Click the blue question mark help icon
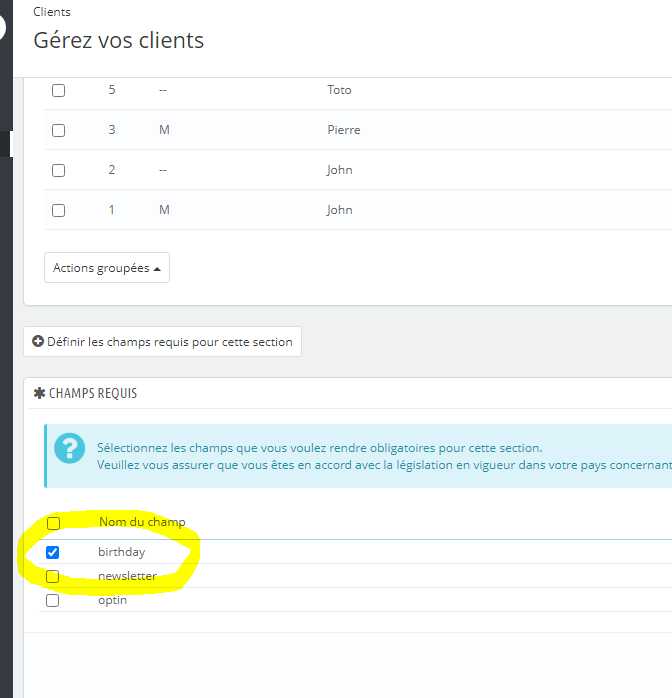 [x=69, y=448]
